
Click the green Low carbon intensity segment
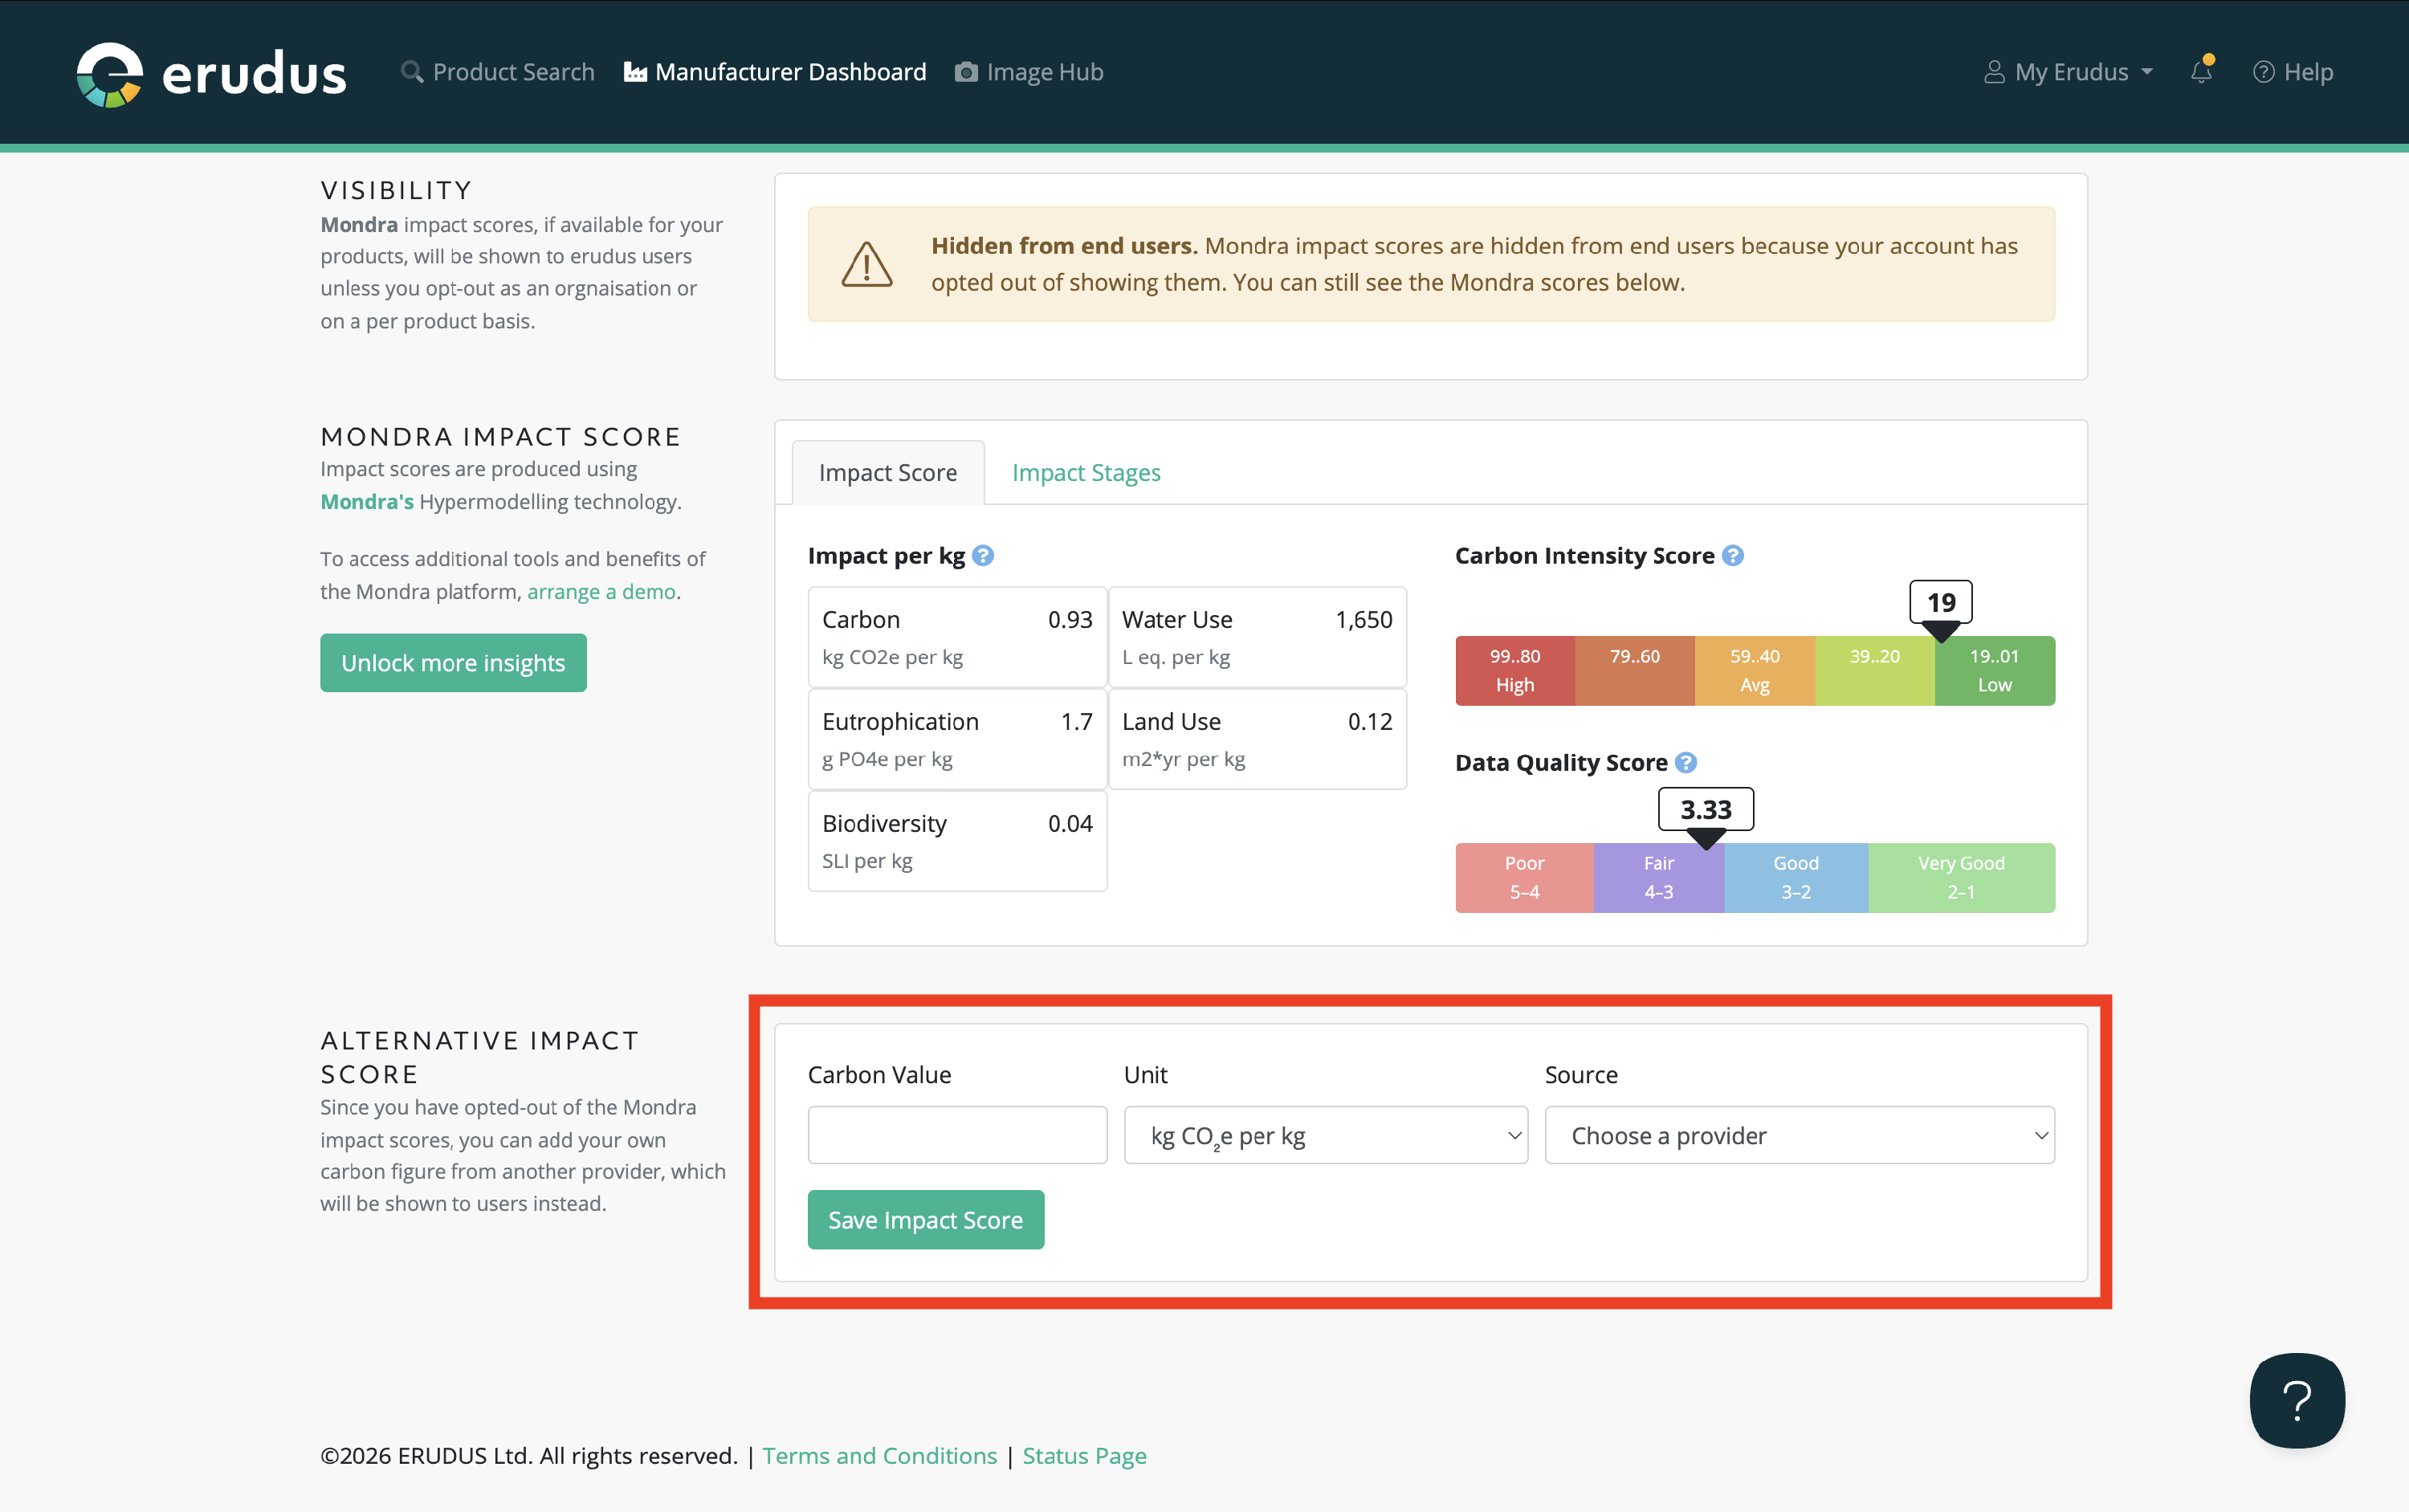pos(1994,670)
